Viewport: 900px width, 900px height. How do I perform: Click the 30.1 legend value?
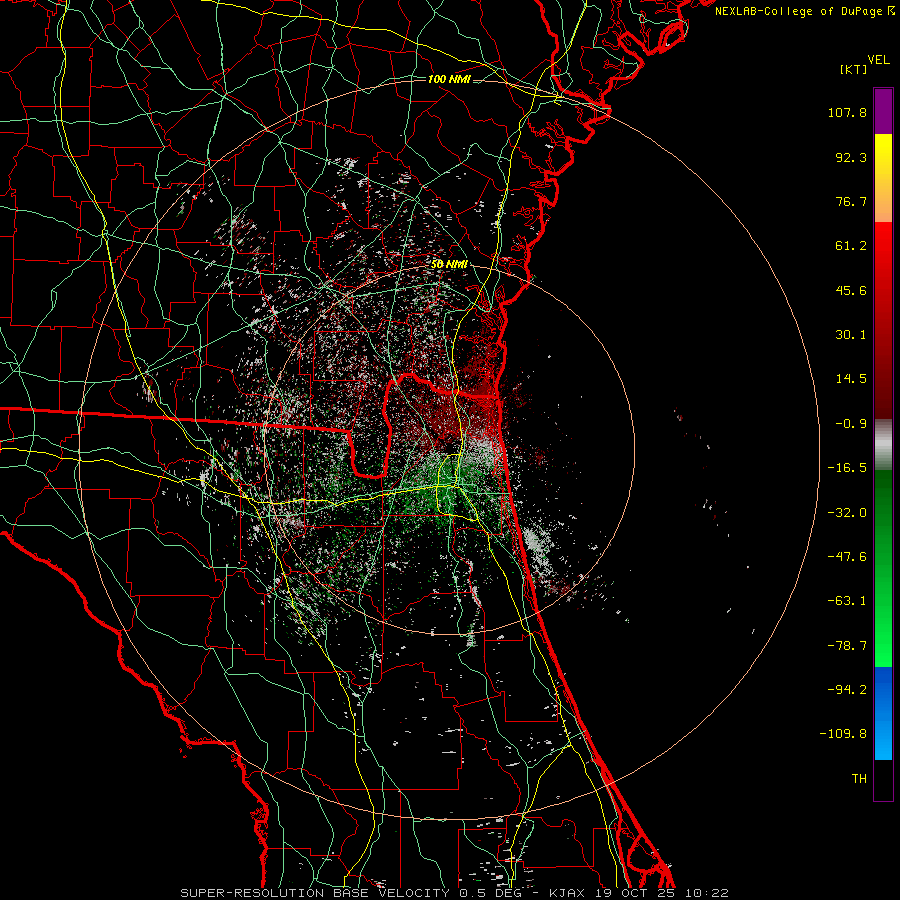point(851,335)
